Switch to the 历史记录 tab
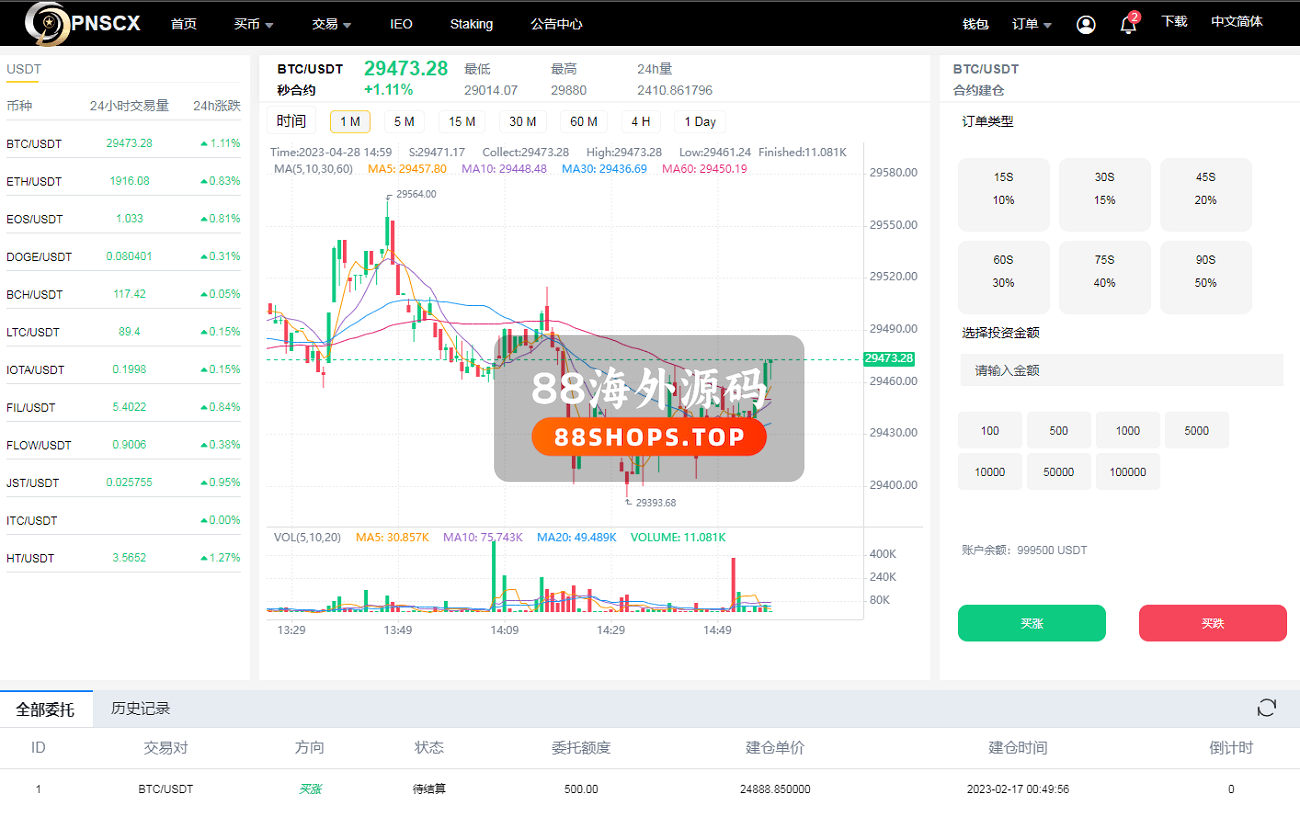 coord(141,708)
